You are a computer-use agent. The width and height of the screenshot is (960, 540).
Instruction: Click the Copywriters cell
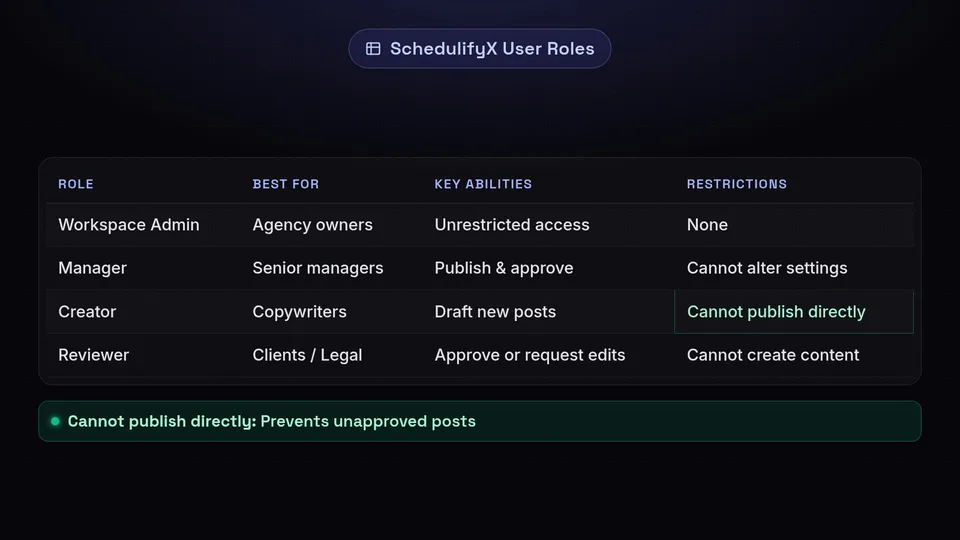pyautogui.click(x=299, y=312)
